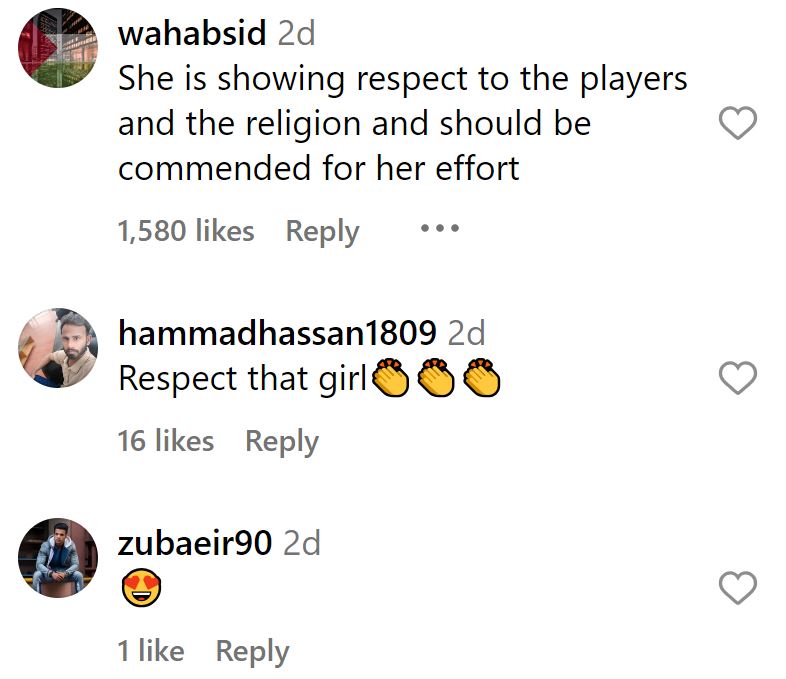Open zubaeir90's profile picture
This screenshot has width=786, height=679.
pos(58,558)
